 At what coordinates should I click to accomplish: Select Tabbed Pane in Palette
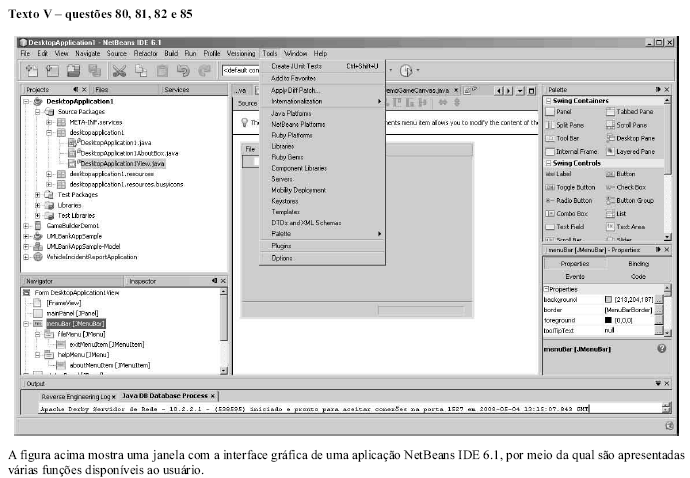(630, 112)
